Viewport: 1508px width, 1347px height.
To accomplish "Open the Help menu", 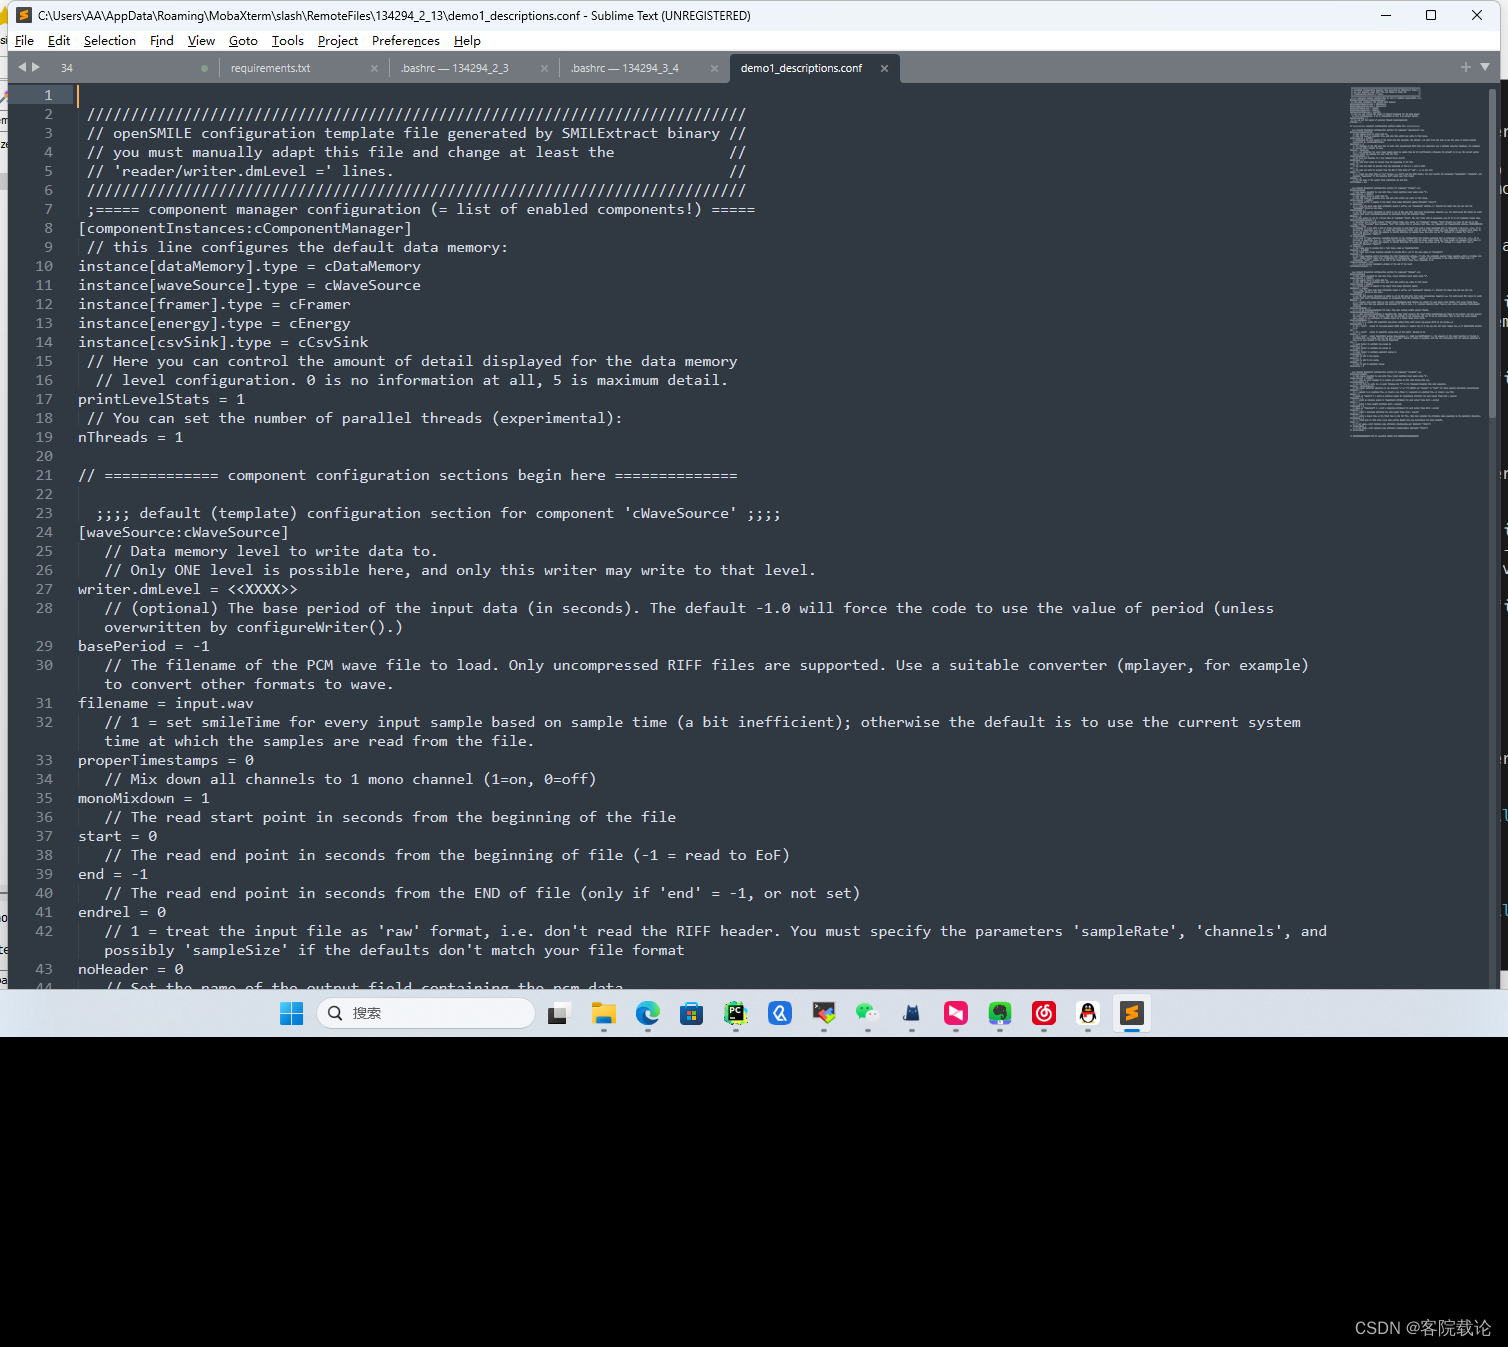I will 467,41.
